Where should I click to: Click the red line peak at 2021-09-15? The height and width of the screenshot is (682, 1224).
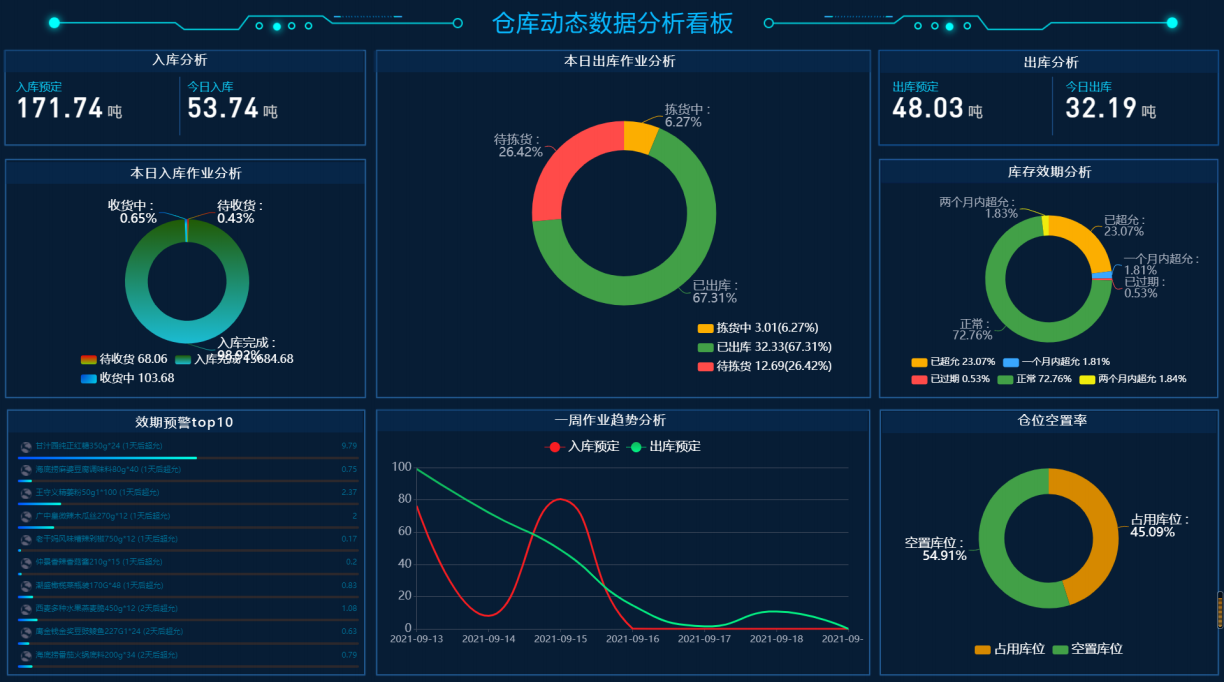[x=562, y=499]
